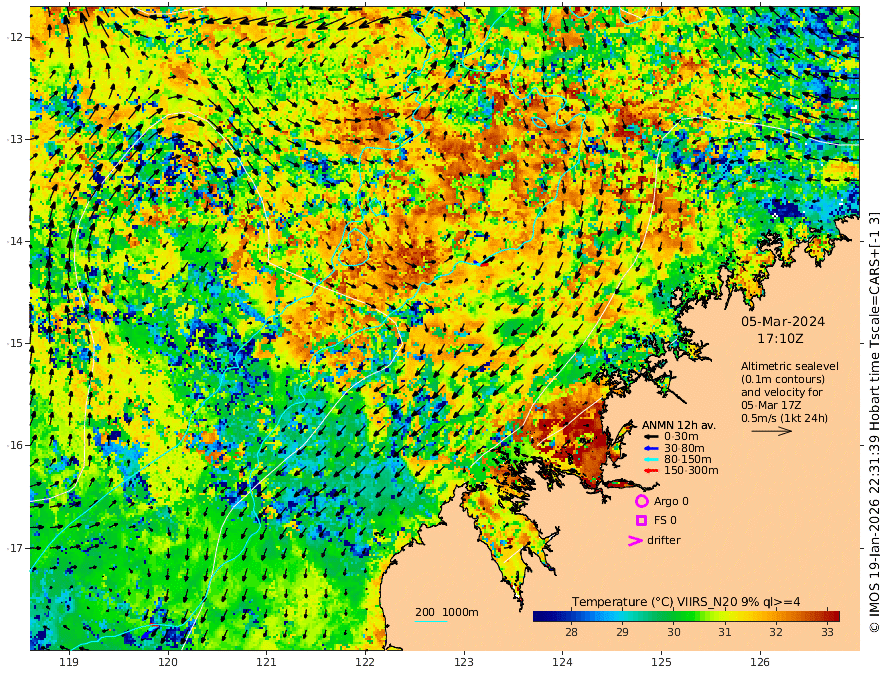Click the time text 17:10Z

[x=780, y=339]
